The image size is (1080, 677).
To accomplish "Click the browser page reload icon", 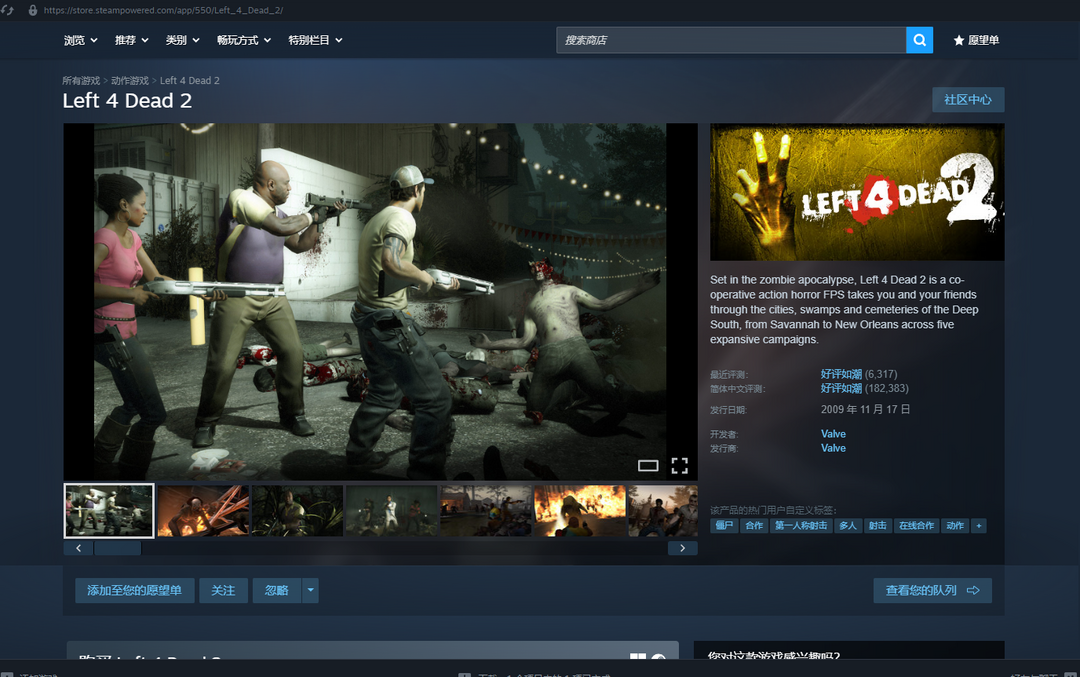I will pyautogui.click(x=8, y=10).
